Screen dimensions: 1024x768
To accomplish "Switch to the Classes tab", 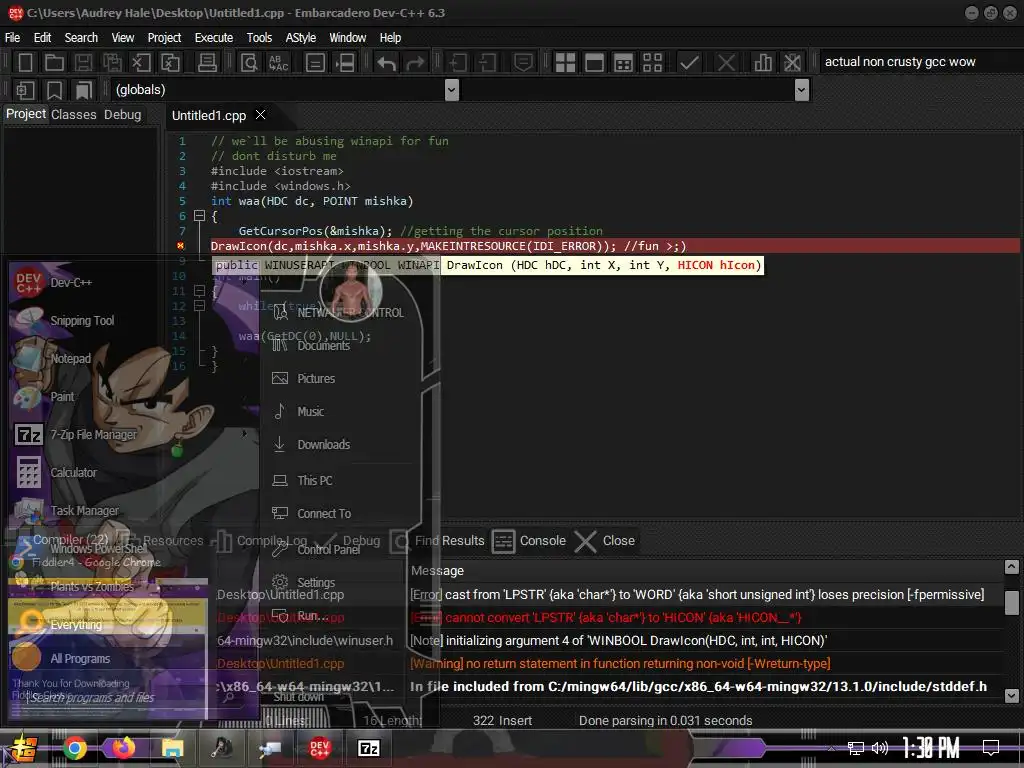I will [x=74, y=114].
